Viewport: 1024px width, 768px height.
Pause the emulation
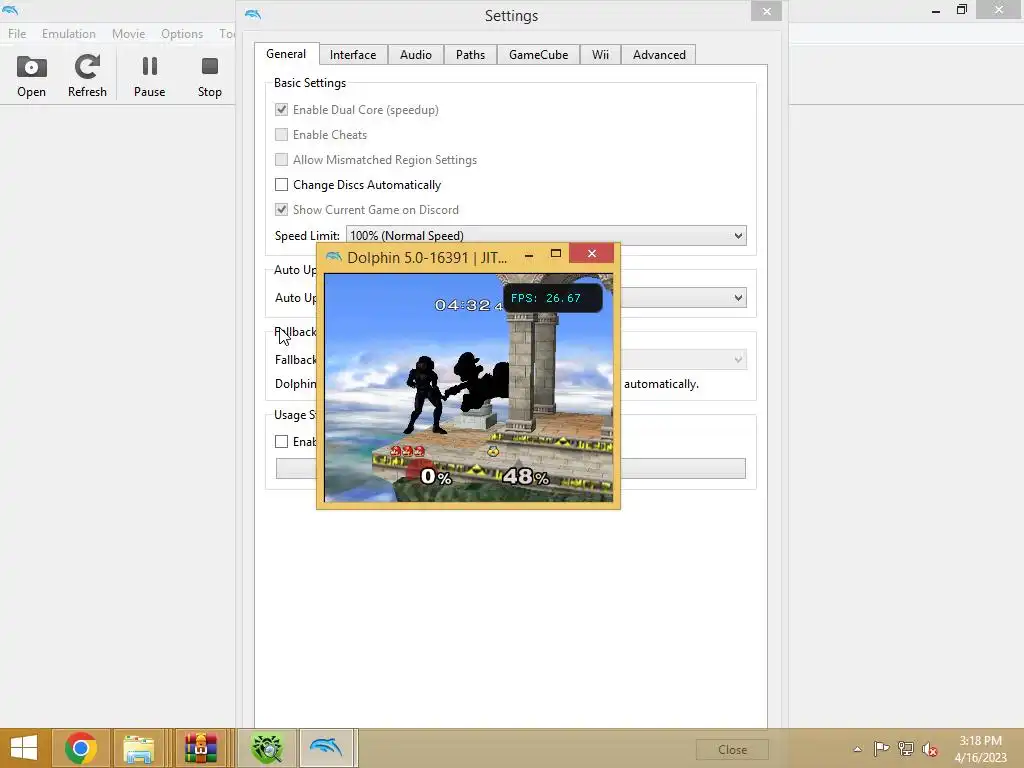pyautogui.click(x=150, y=76)
